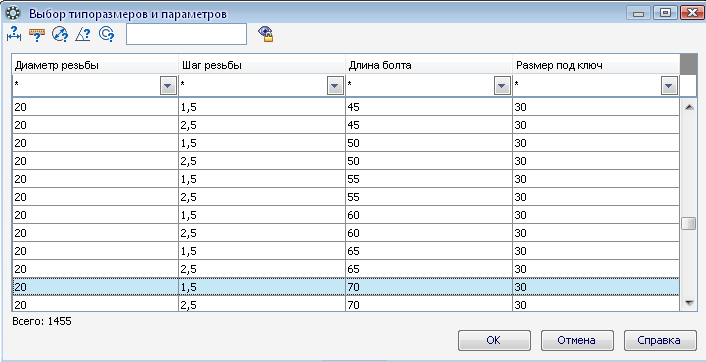
Task: Click the measure angle query icon
Action: click(83, 34)
